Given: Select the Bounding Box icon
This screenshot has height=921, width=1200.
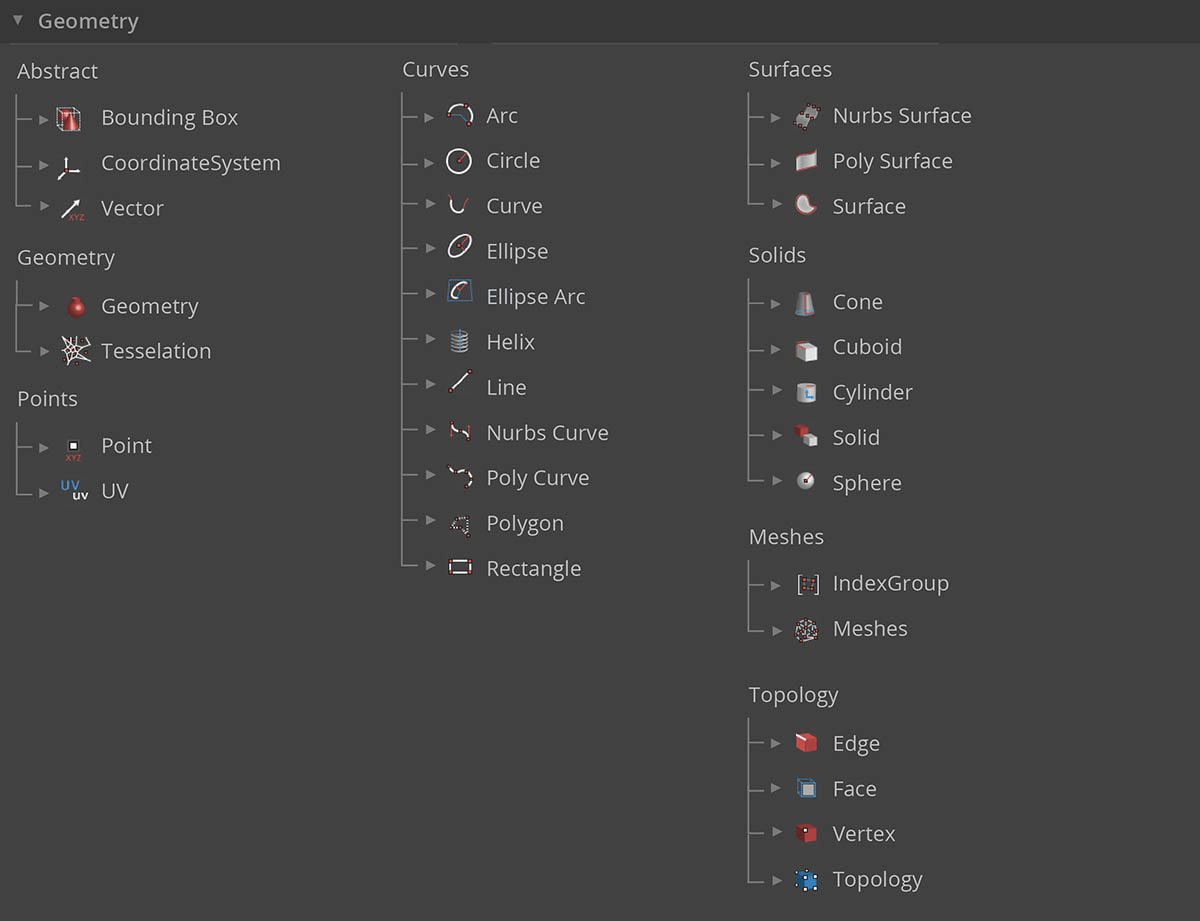Looking at the screenshot, I should click(68, 117).
